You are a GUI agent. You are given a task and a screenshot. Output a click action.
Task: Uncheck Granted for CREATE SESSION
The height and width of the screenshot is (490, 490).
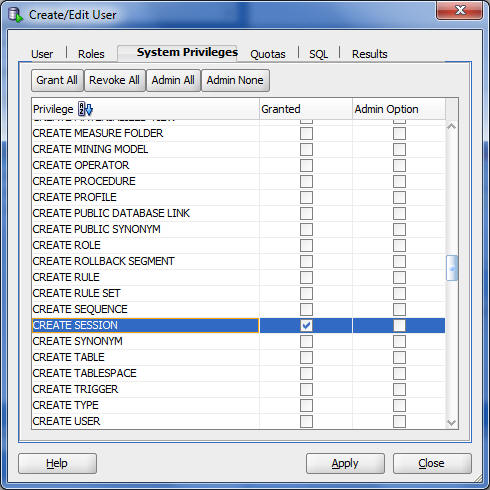click(x=306, y=325)
